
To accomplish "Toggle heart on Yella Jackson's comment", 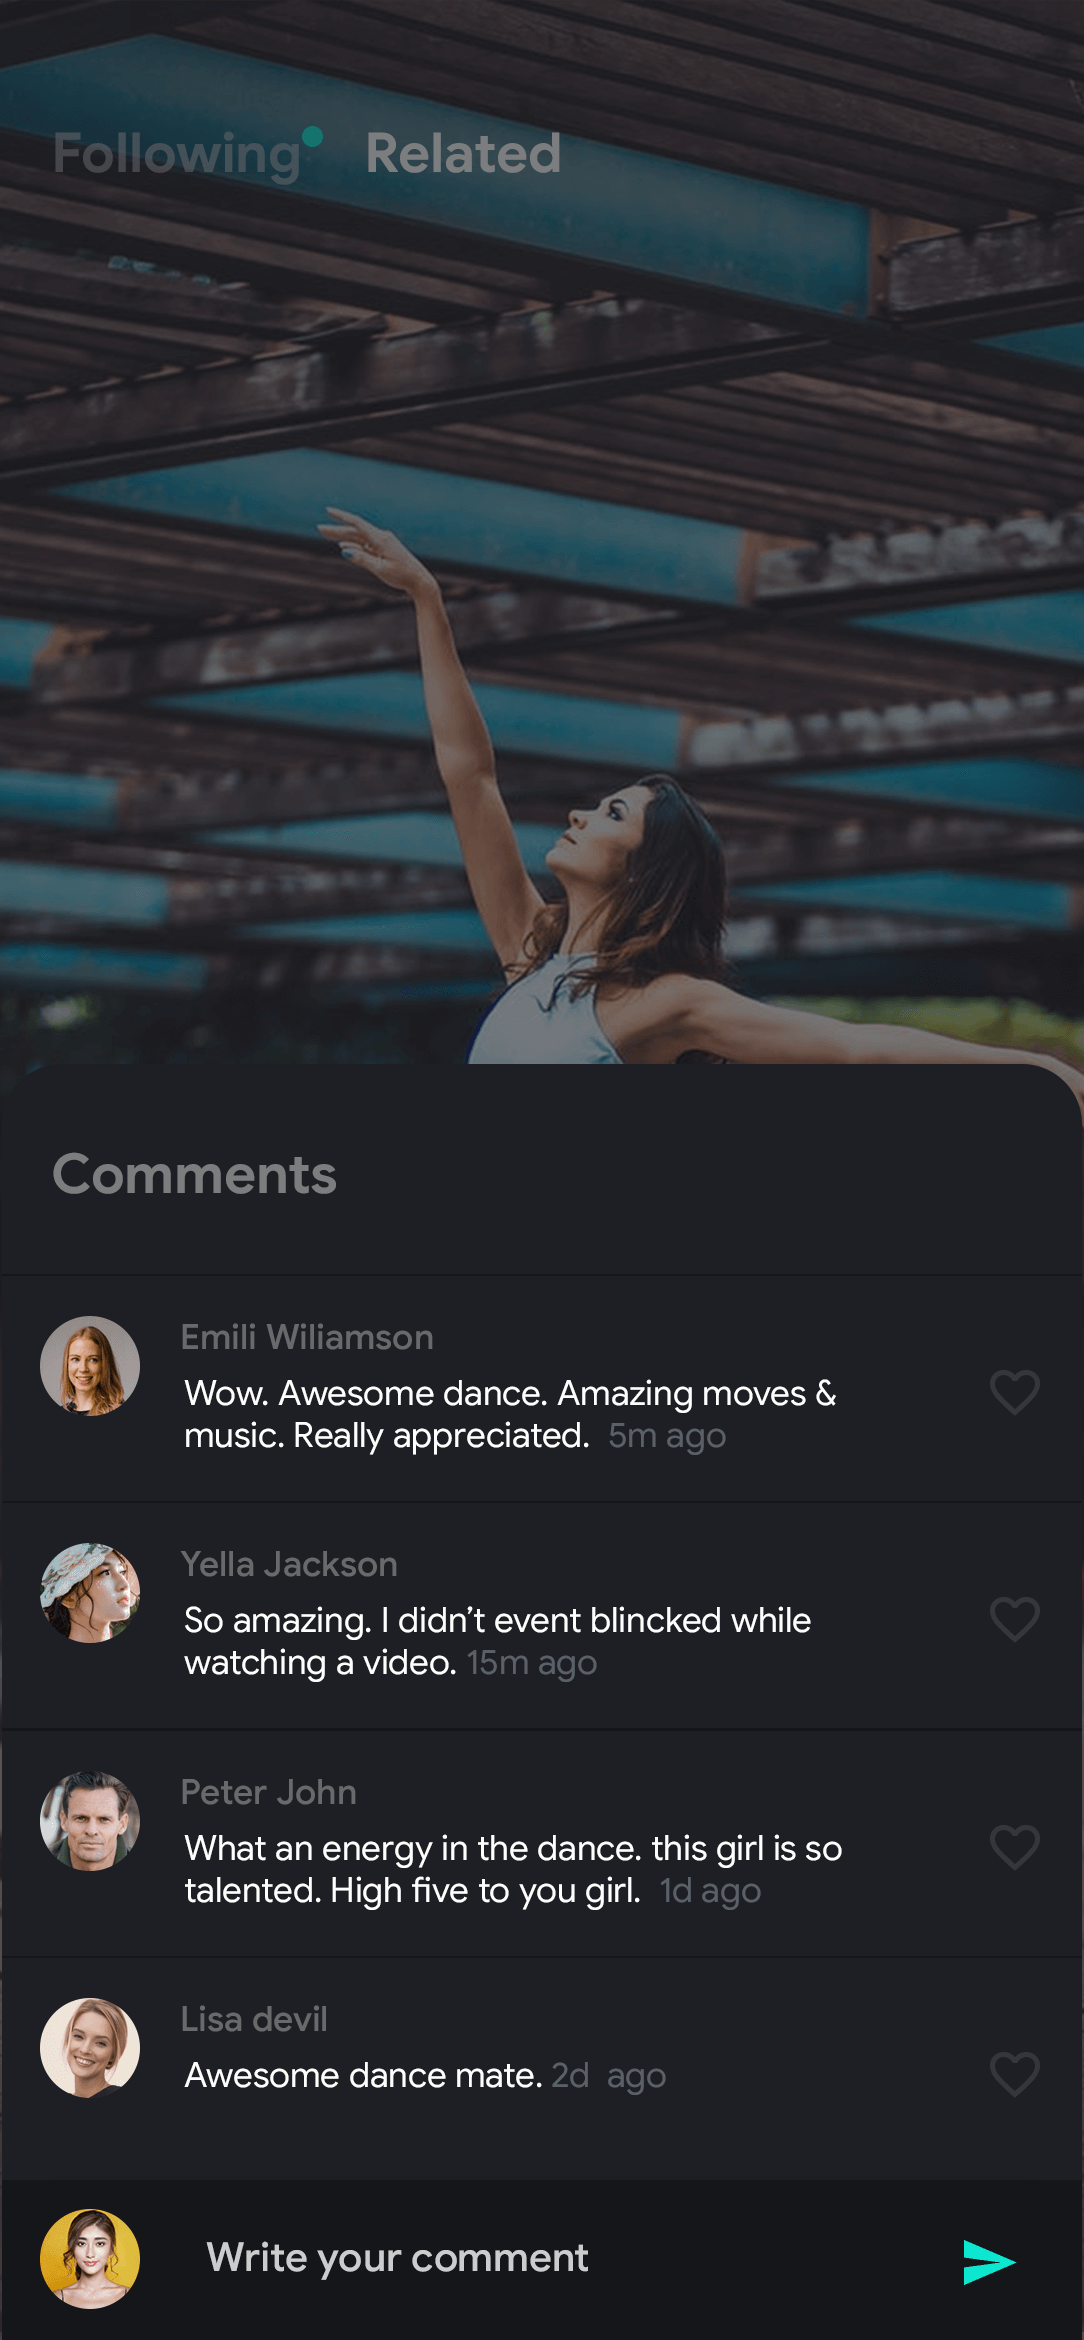I will 1014,1618.
